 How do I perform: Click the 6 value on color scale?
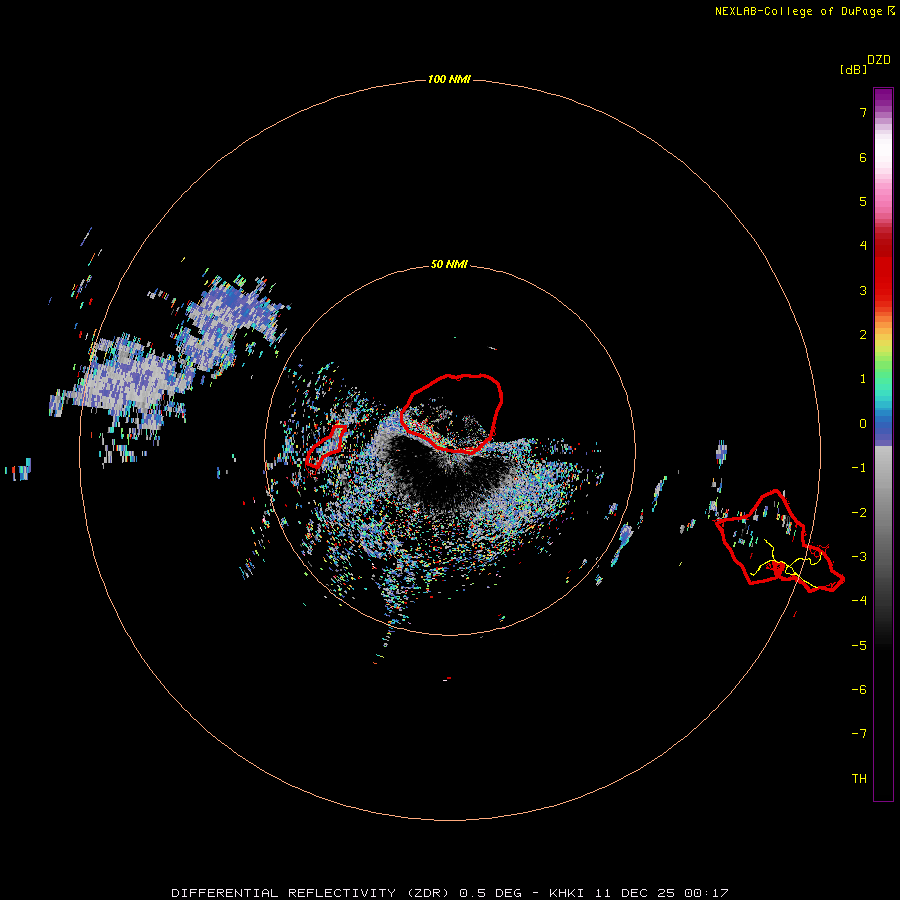click(x=863, y=157)
